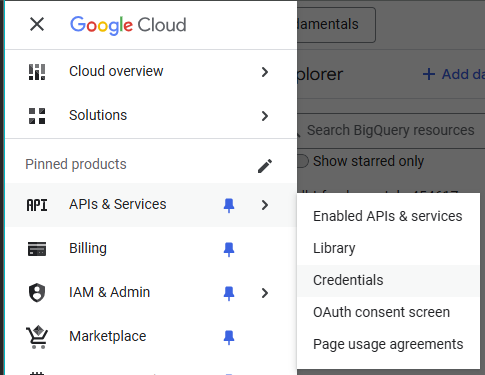Close the navigation menu with X icon
The image size is (485, 375).
[37, 24]
